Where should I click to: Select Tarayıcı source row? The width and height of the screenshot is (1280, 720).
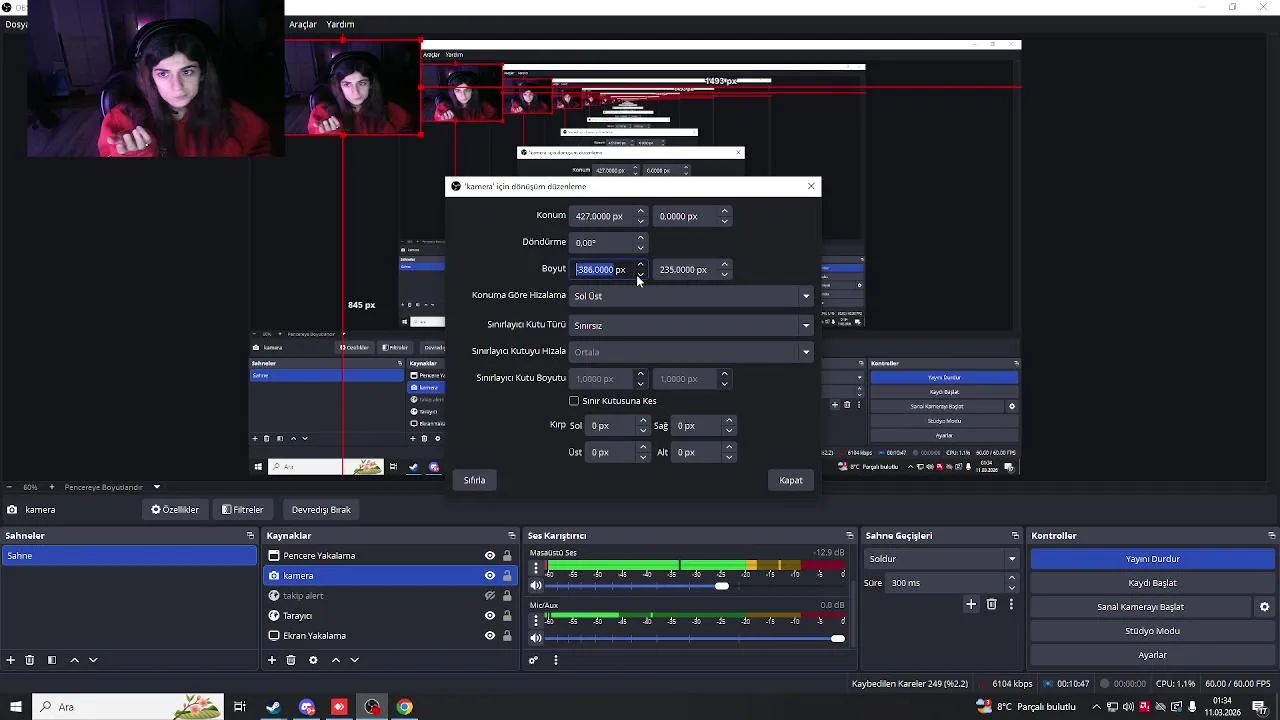click(x=390, y=616)
